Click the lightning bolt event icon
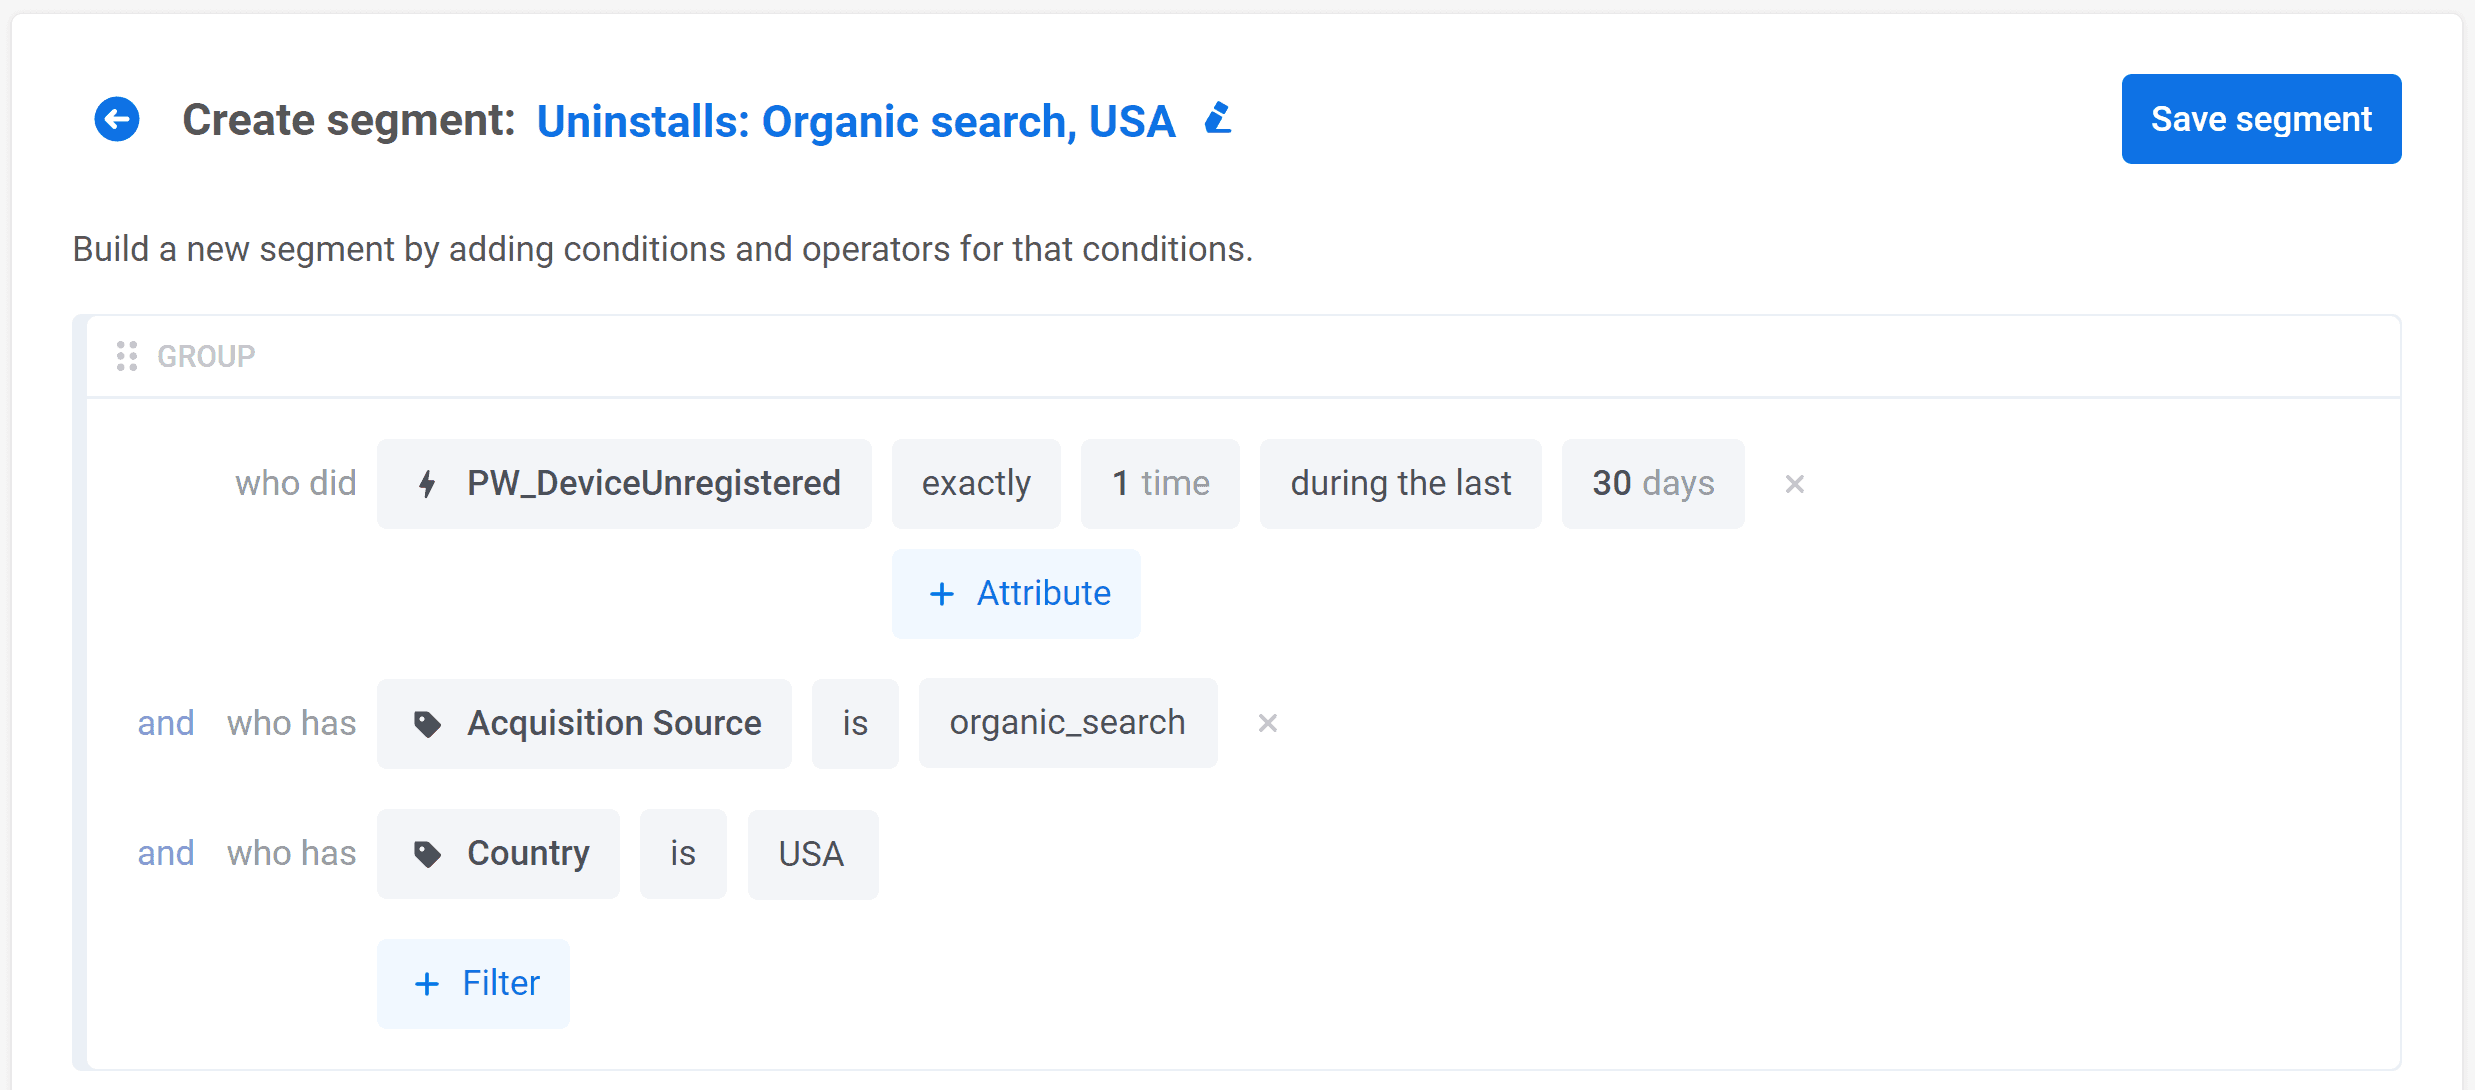Viewport: 2475px width, 1090px height. (x=427, y=484)
